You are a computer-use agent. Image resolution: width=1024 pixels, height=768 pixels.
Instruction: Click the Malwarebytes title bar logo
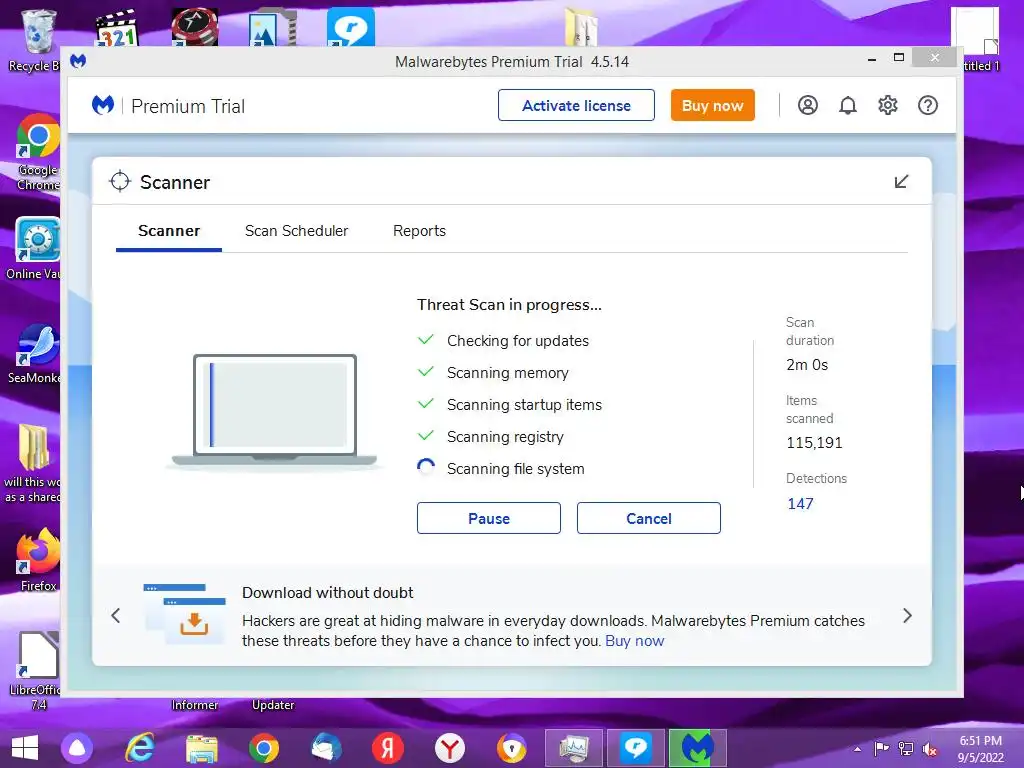(78, 61)
